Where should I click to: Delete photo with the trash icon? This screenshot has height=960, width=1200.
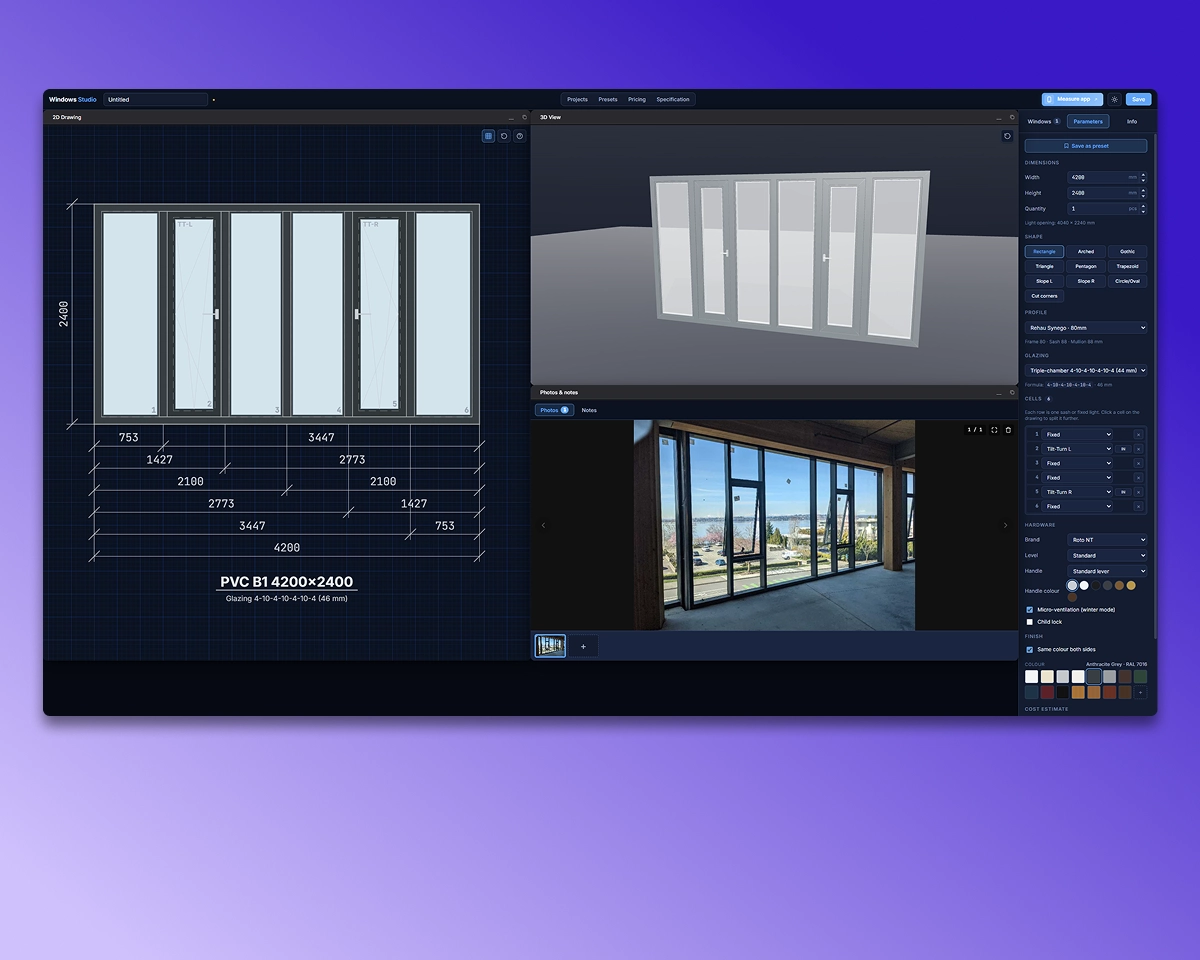pyautogui.click(x=1008, y=430)
